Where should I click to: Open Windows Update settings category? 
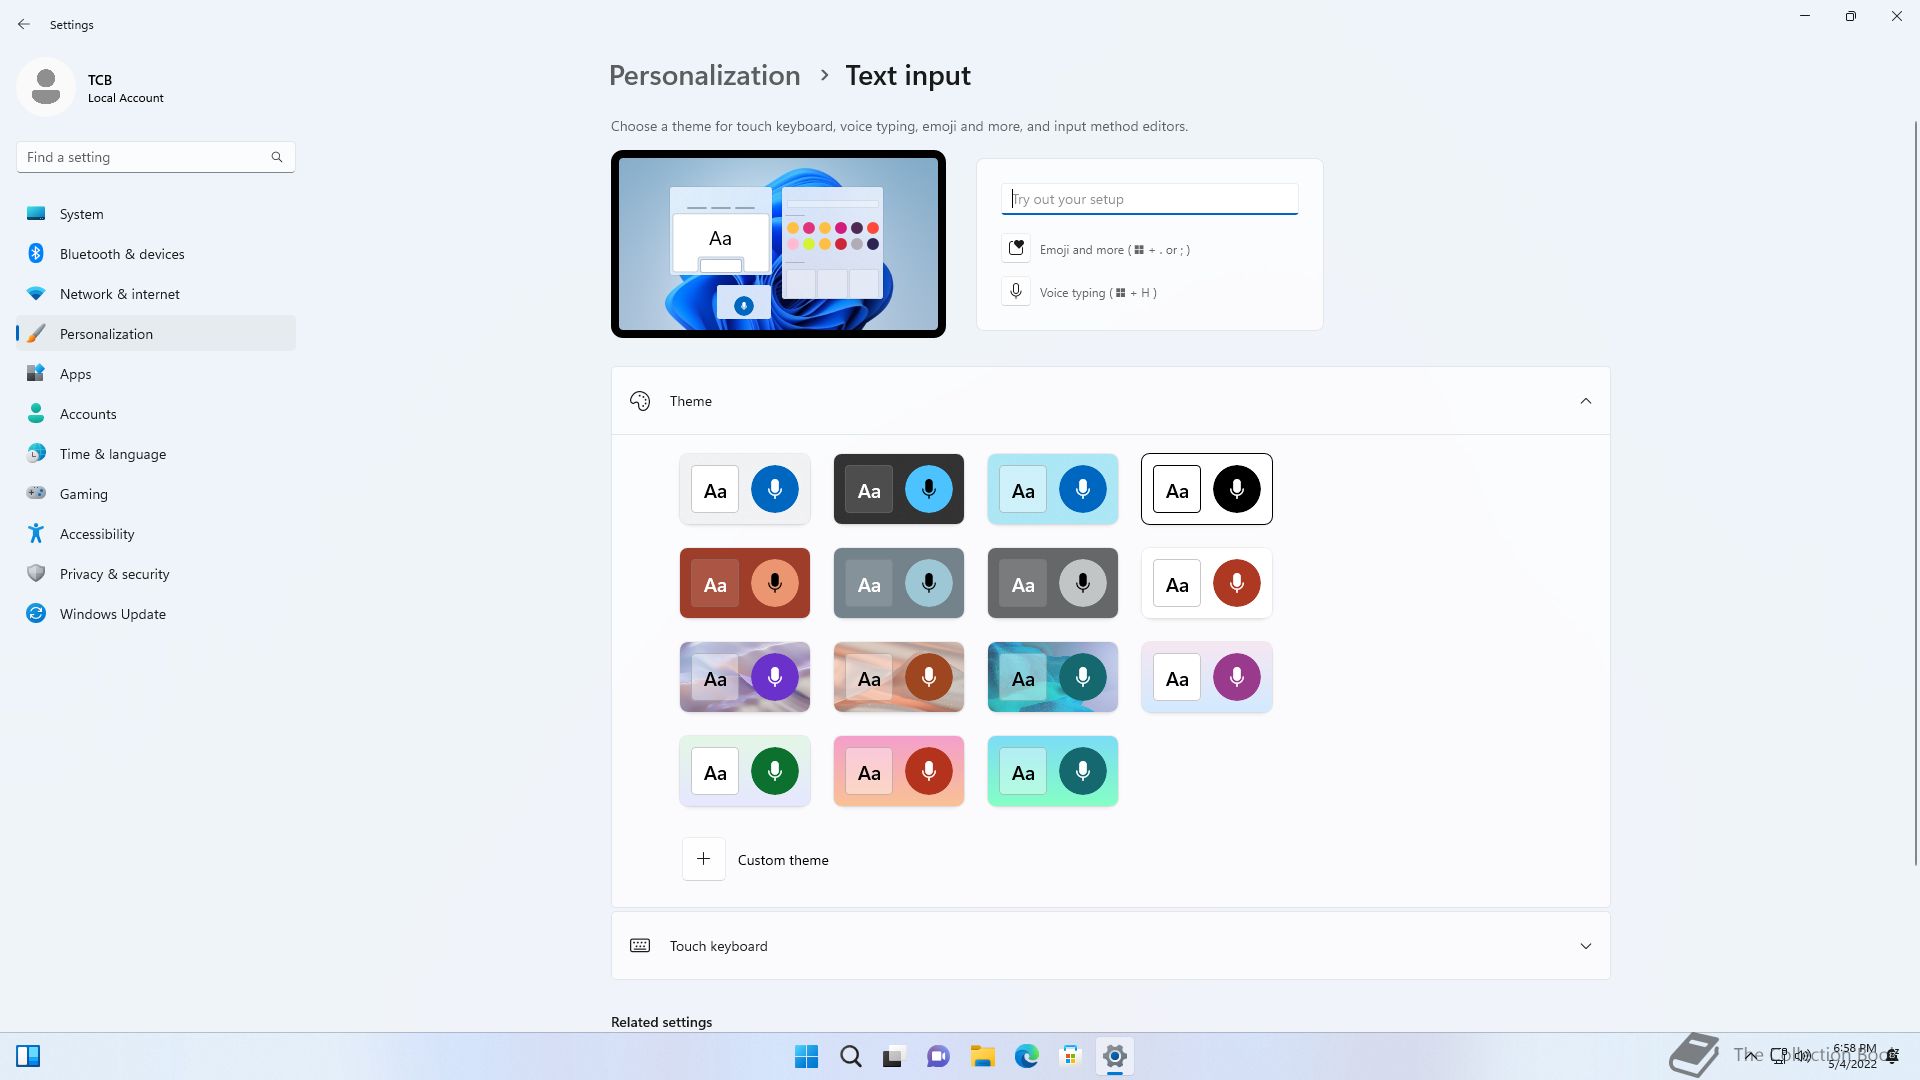coord(112,614)
